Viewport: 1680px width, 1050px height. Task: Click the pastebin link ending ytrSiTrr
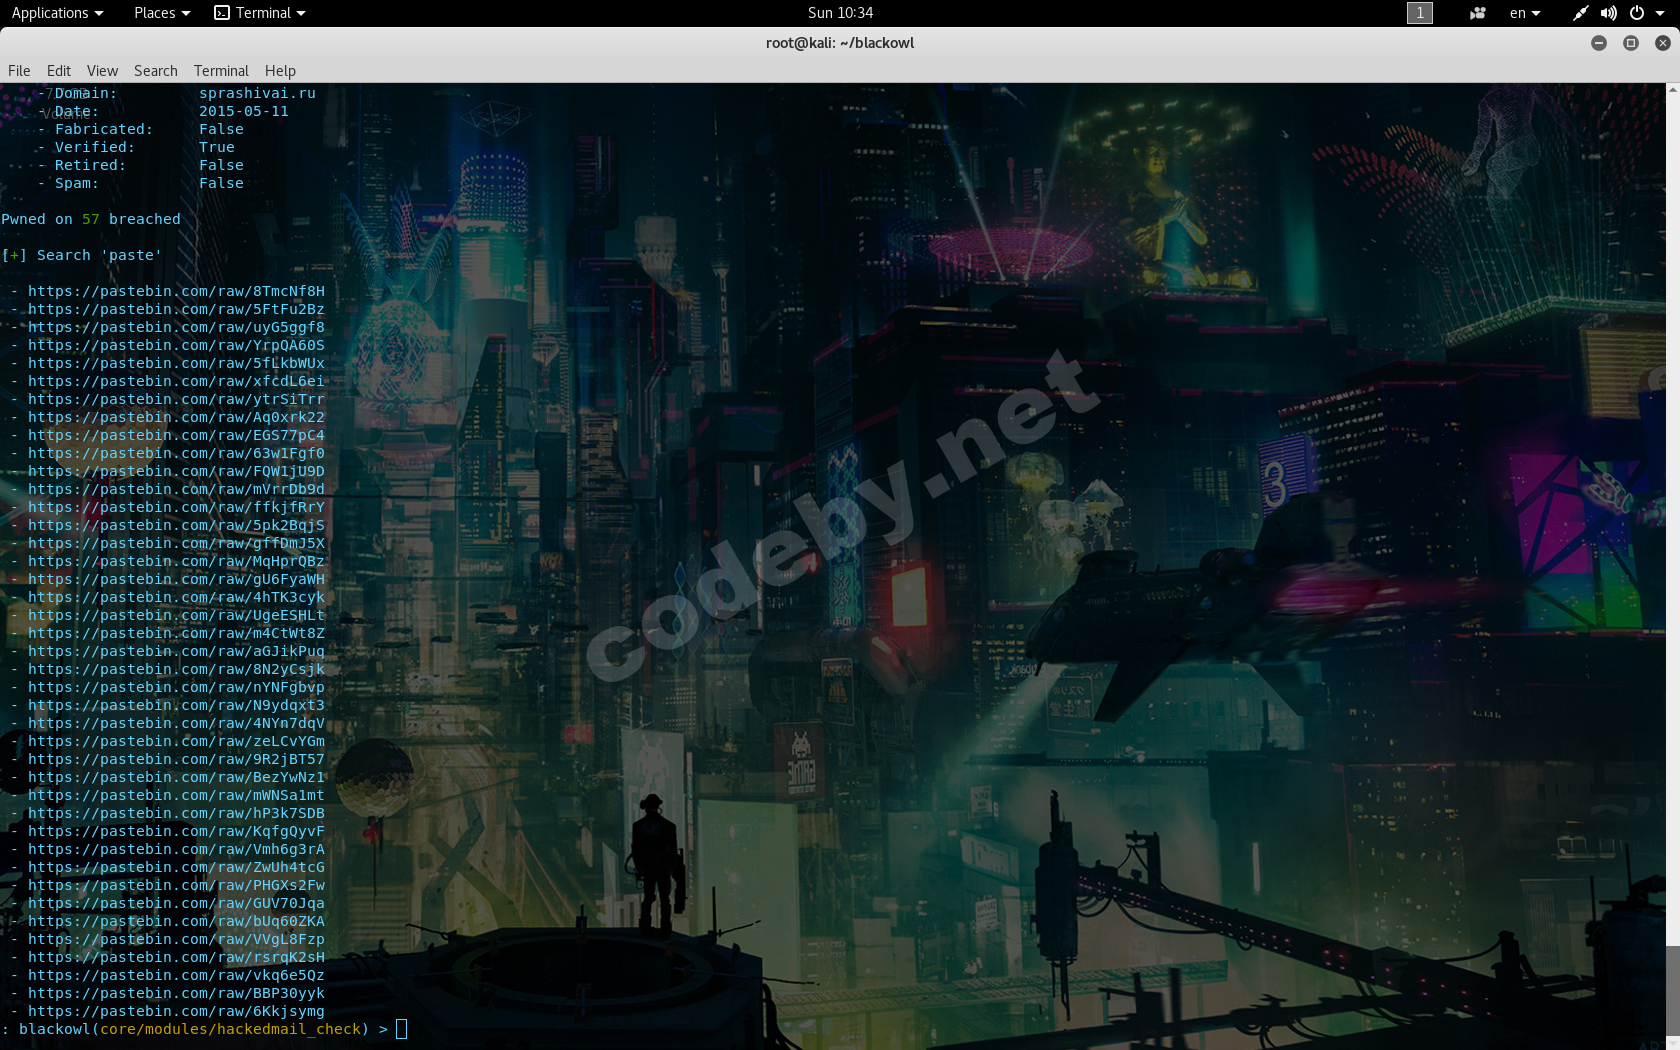point(176,399)
